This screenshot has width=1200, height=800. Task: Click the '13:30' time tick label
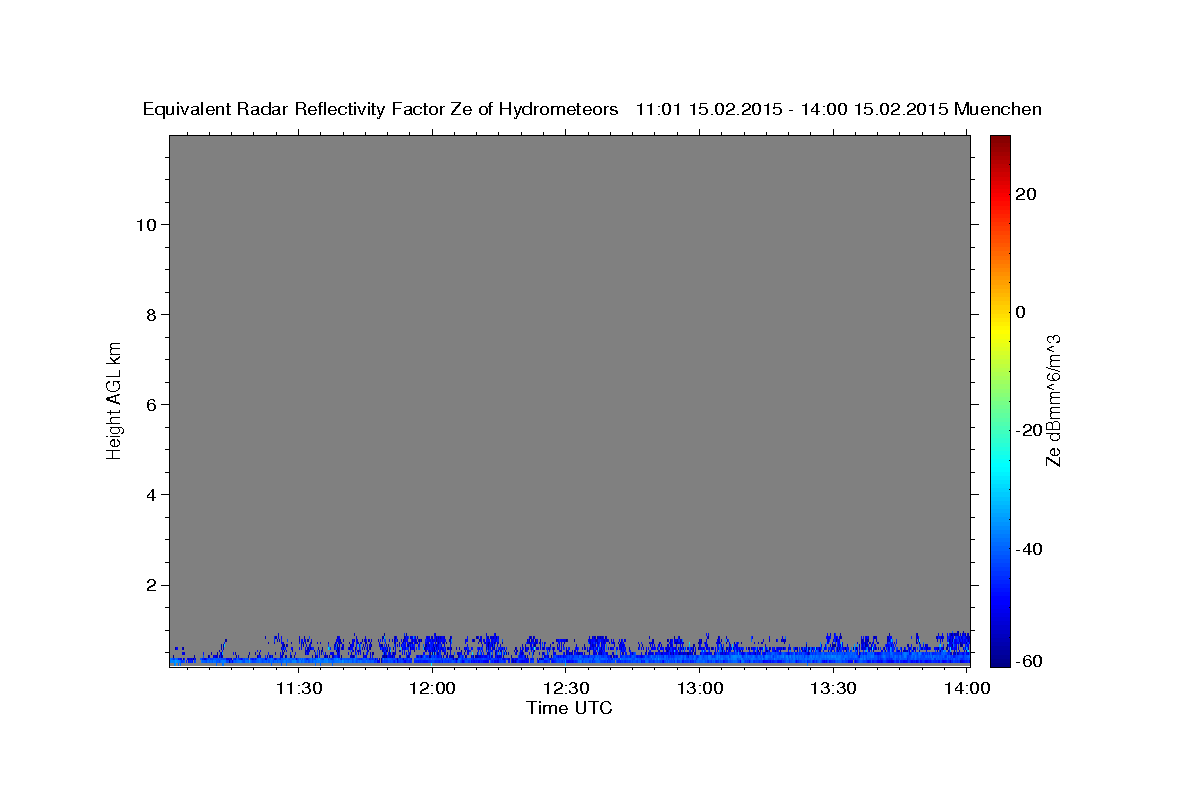tap(833, 688)
